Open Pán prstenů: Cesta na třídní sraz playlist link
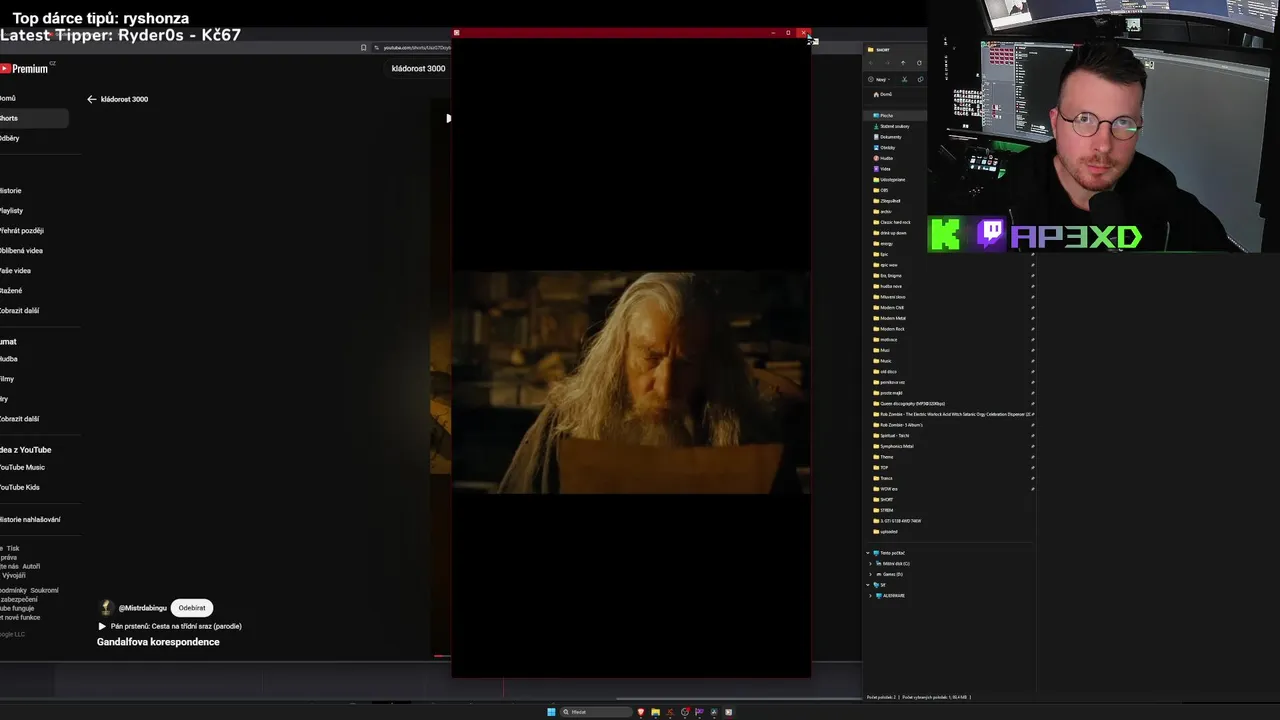1280x720 pixels. point(176,626)
